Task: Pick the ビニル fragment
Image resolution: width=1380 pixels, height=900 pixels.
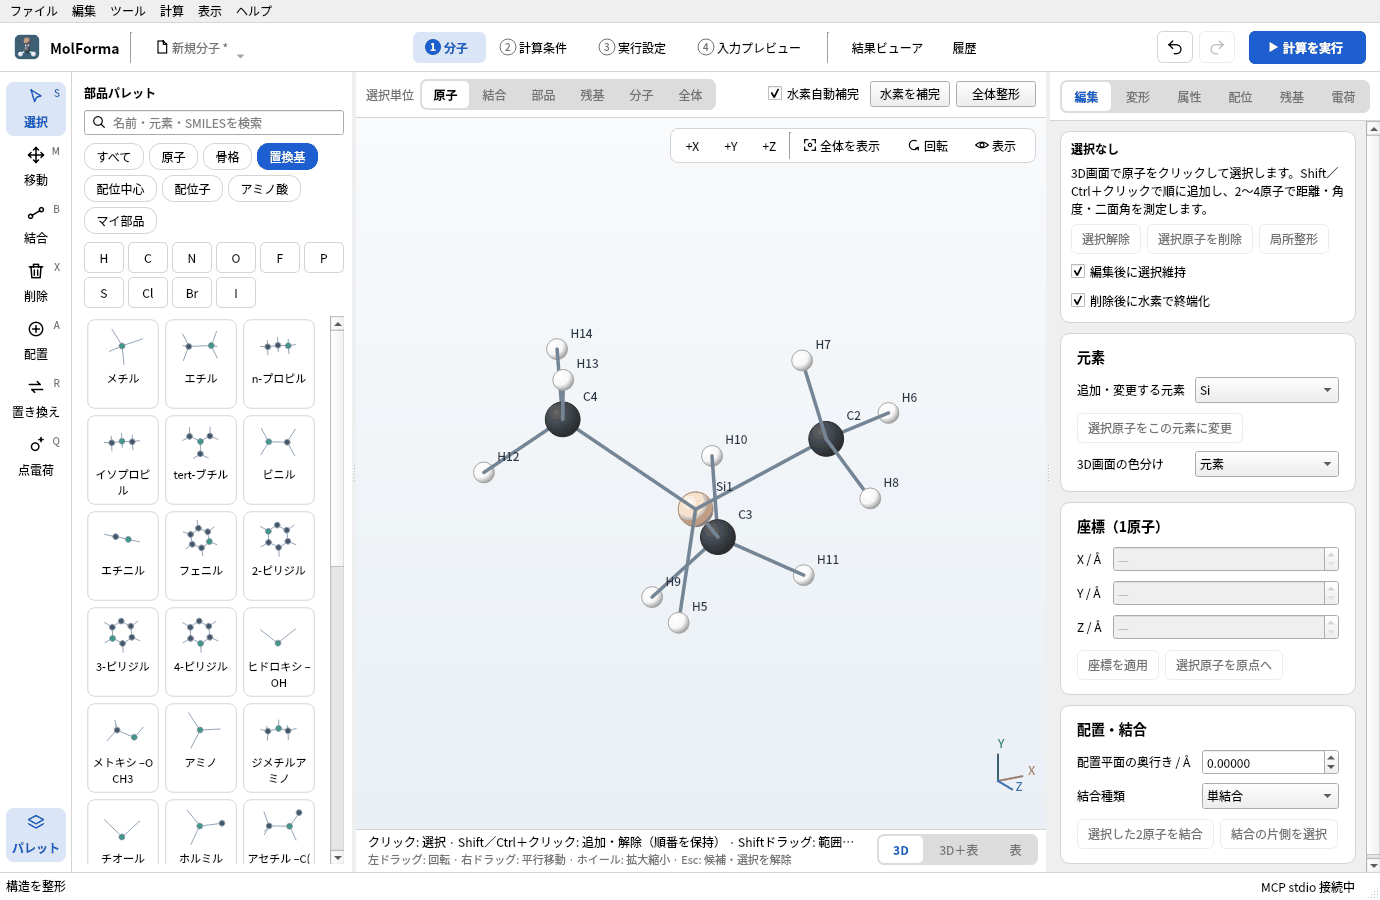Action: tap(279, 459)
